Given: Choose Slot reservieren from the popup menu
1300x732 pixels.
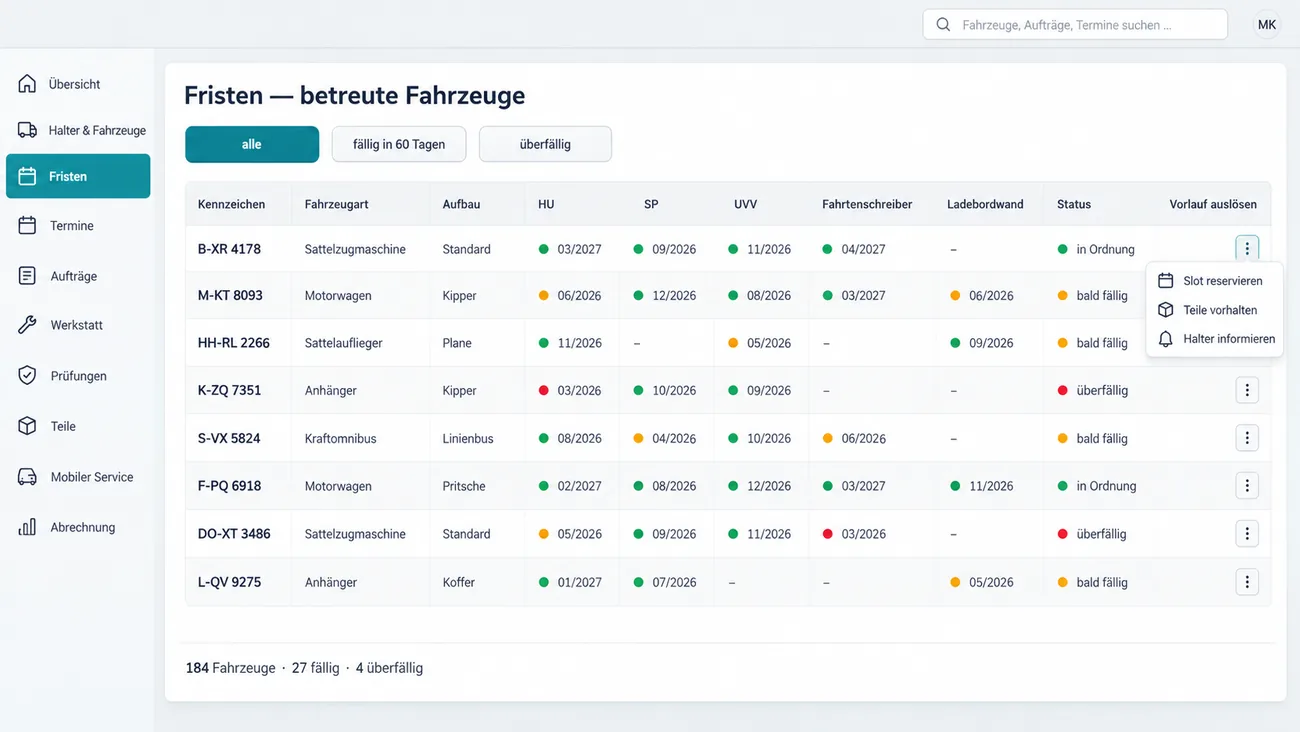Looking at the screenshot, I should click(1213, 281).
